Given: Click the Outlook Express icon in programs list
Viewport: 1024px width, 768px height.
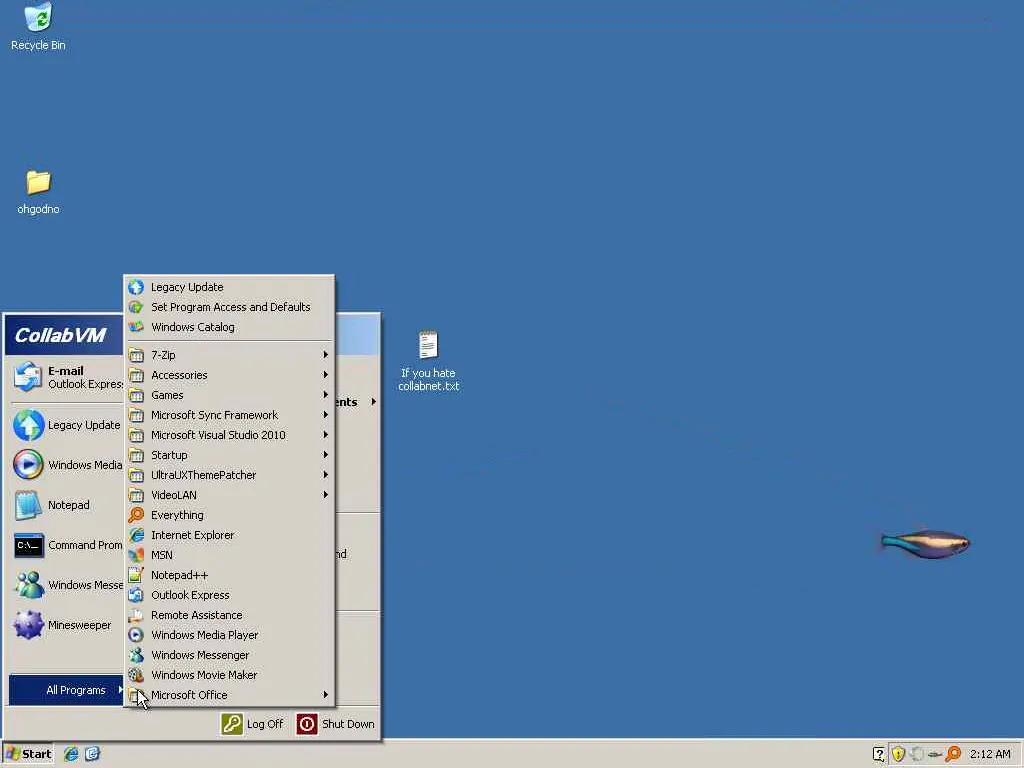Looking at the screenshot, I should (136, 595).
